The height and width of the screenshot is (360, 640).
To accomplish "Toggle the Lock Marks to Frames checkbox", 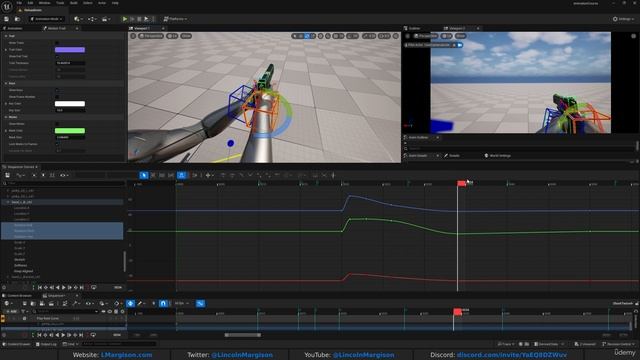I will [x=57, y=144].
